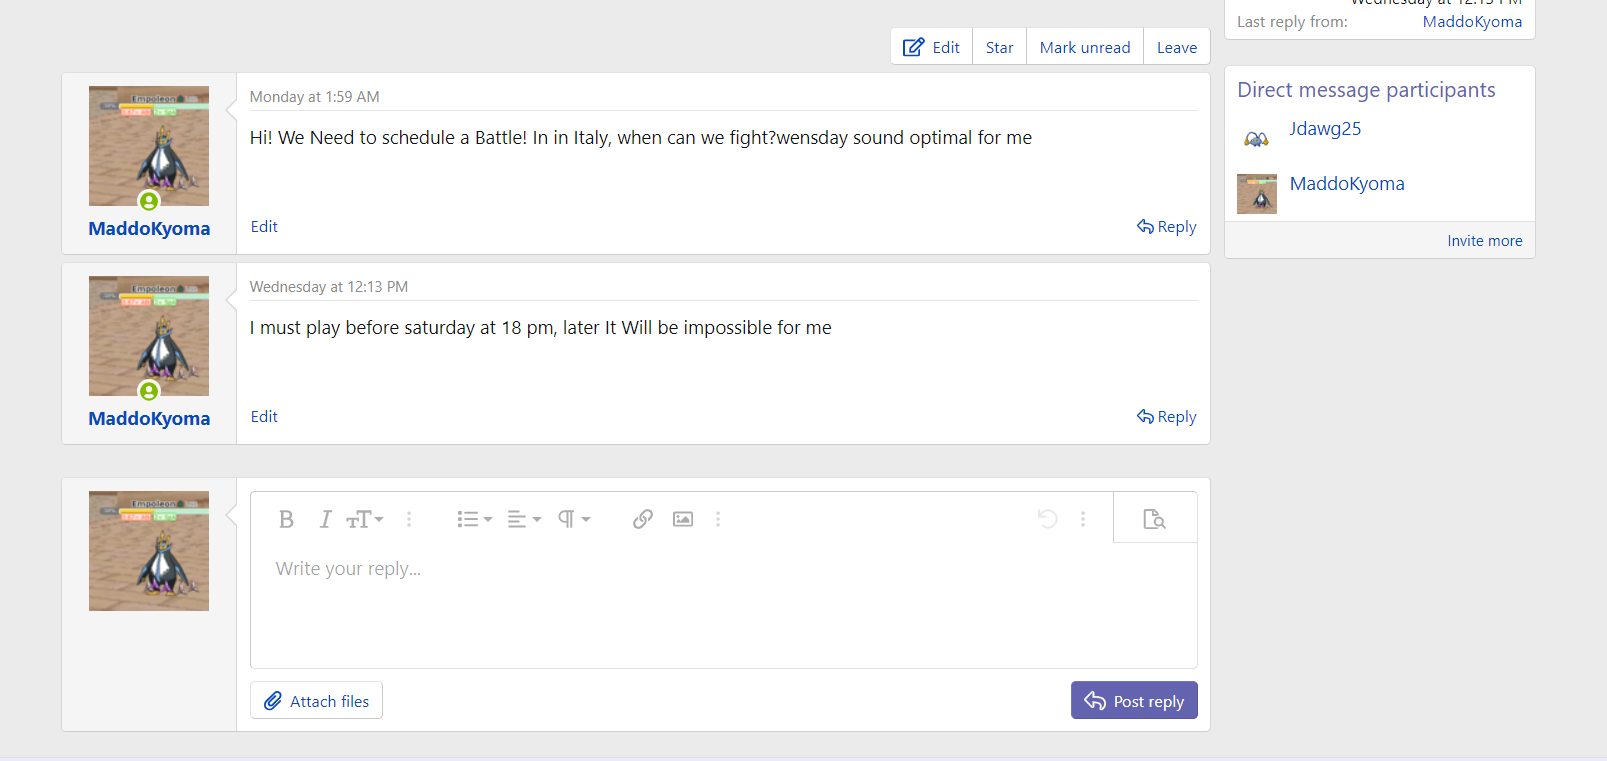Leave the direct message conversation
Image resolution: width=1607 pixels, height=761 pixels.
pyautogui.click(x=1176, y=47)
